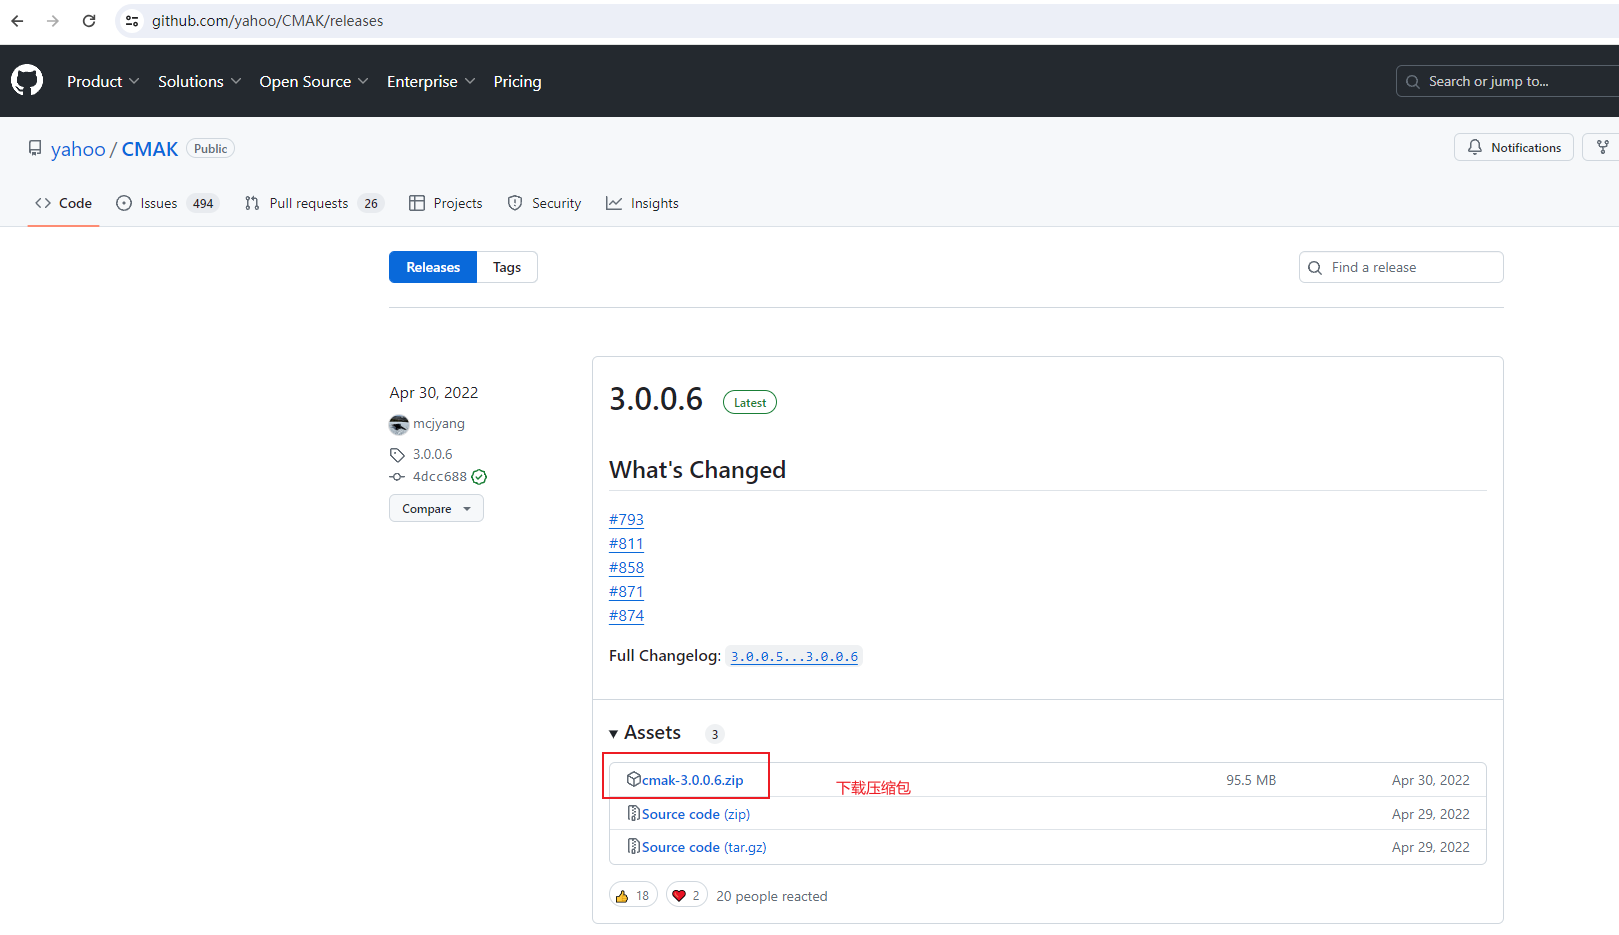This screenshot has height=935, width=1619.
Task: Click the Latest release badge
Action: pos(750,402)
